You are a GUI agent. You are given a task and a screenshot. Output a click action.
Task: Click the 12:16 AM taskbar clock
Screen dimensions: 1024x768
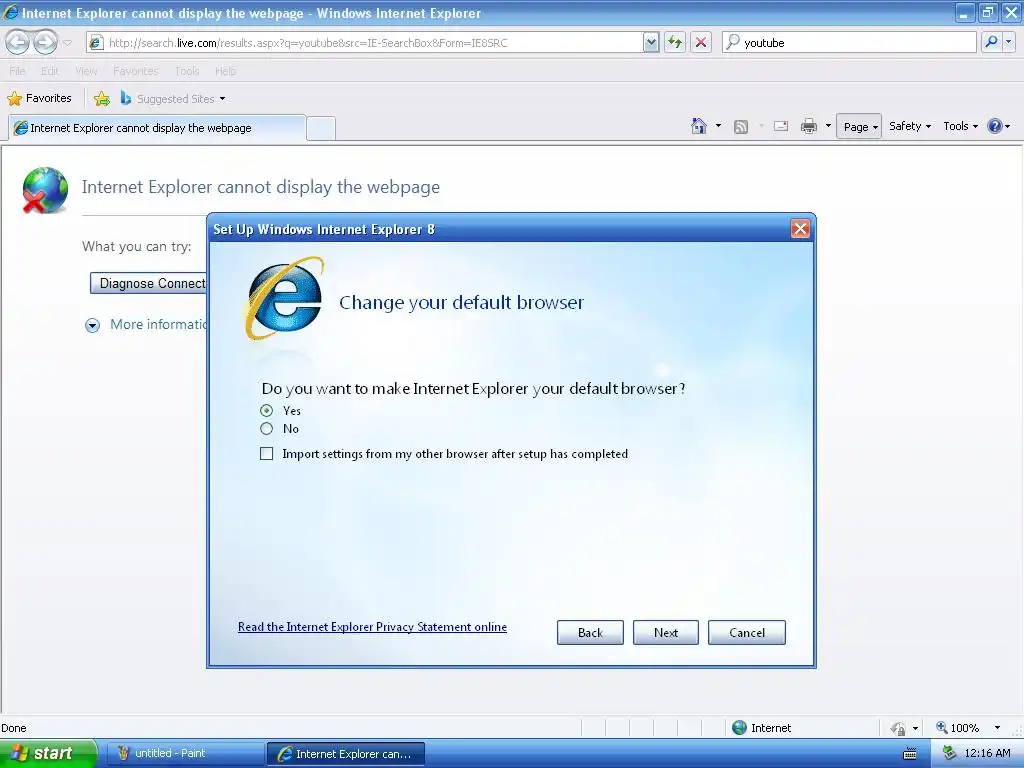point(987,754)
